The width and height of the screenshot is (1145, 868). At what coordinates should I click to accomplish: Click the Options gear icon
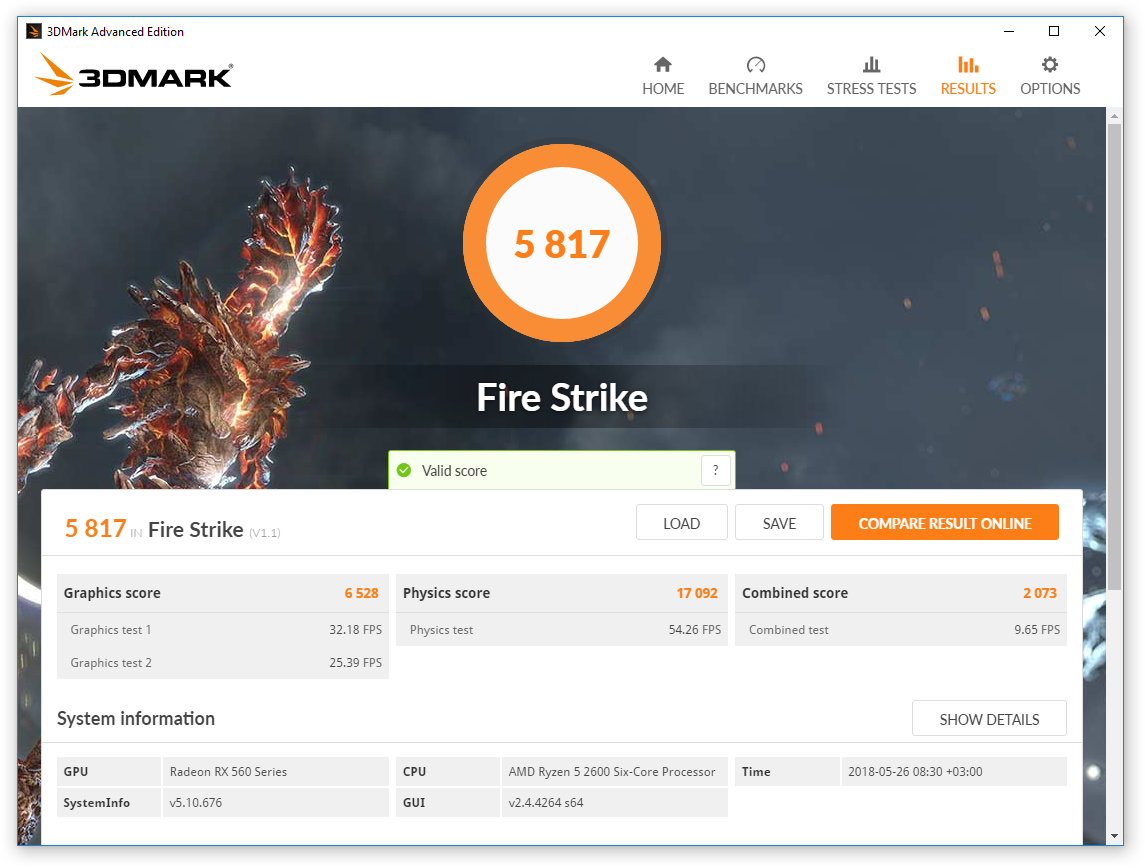[x=1050, y=65]
